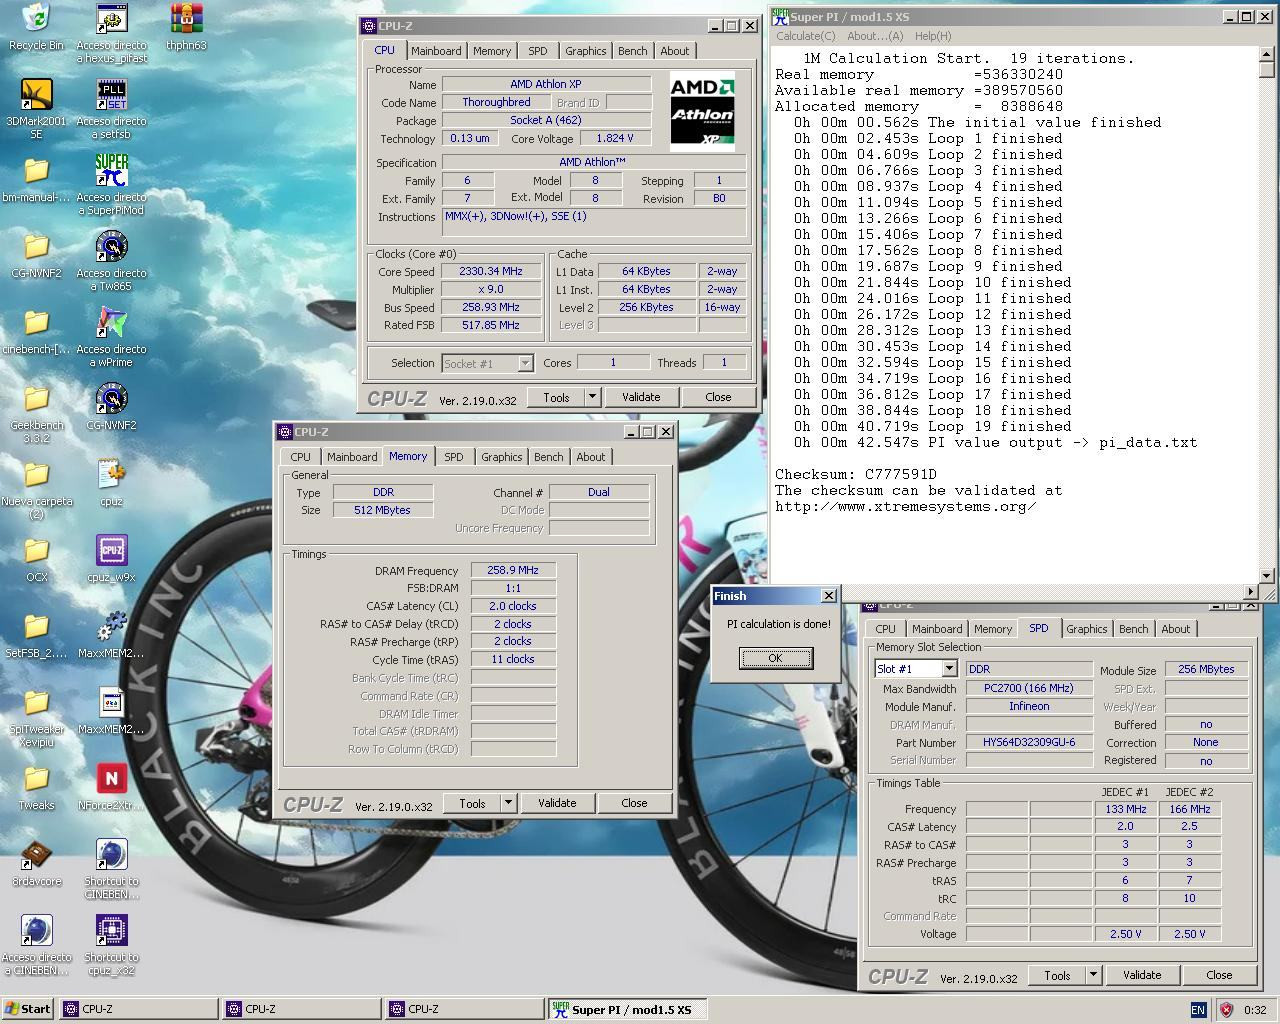Switch to SPD tab in the Memory window
This screenshot has height=1024, width=1280.
[453, 457]
